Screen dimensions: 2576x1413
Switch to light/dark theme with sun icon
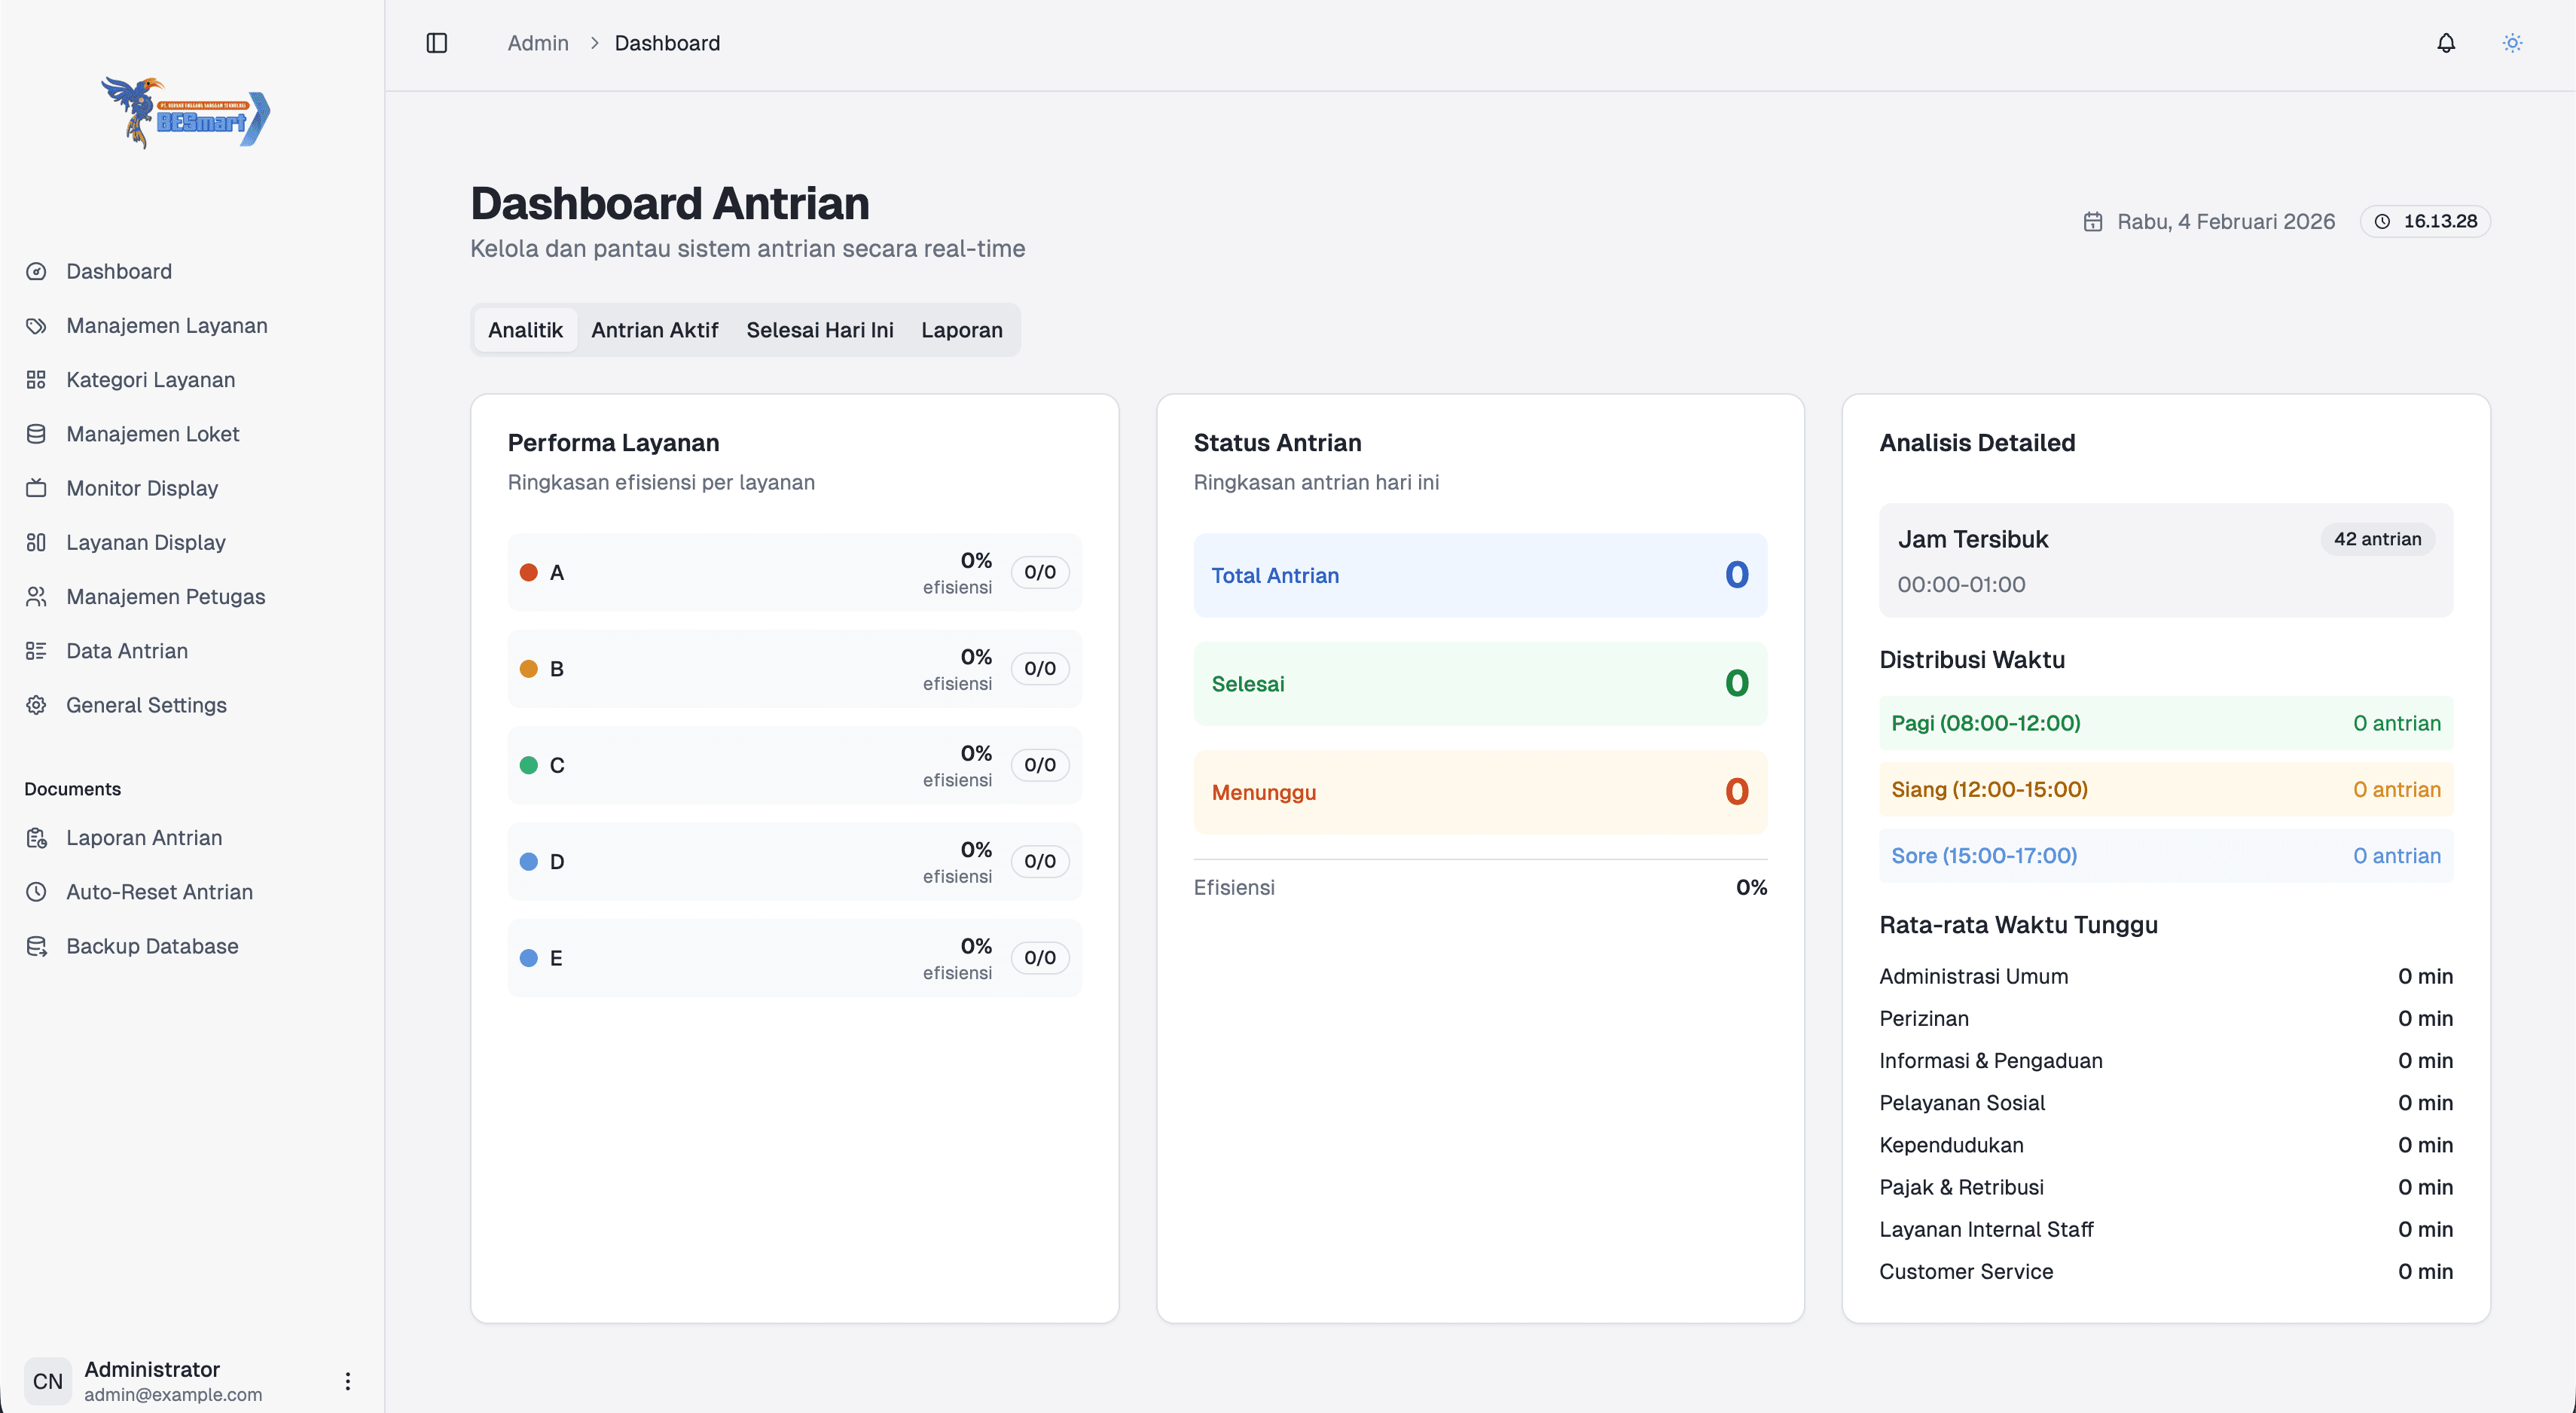click(x=2513, y=43)
